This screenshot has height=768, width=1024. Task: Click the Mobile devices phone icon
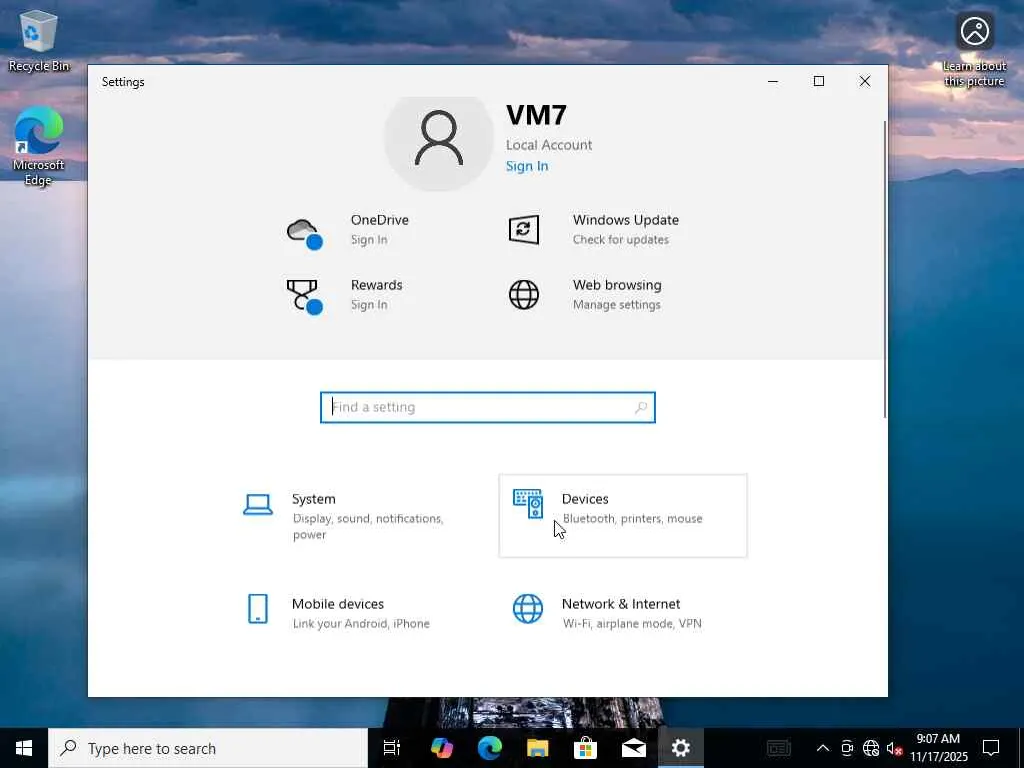point(258,609)
